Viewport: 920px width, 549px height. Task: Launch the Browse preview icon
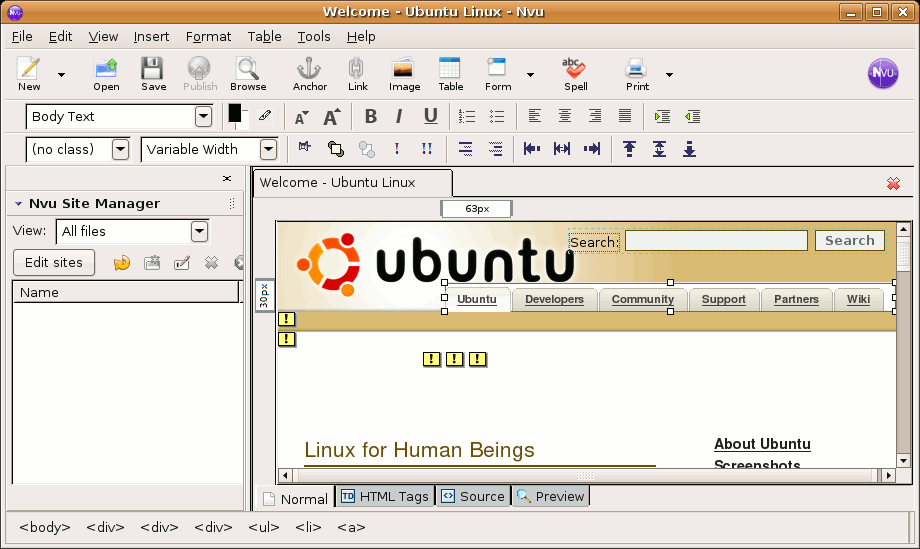pyautogui.click(x=248, y=74)
